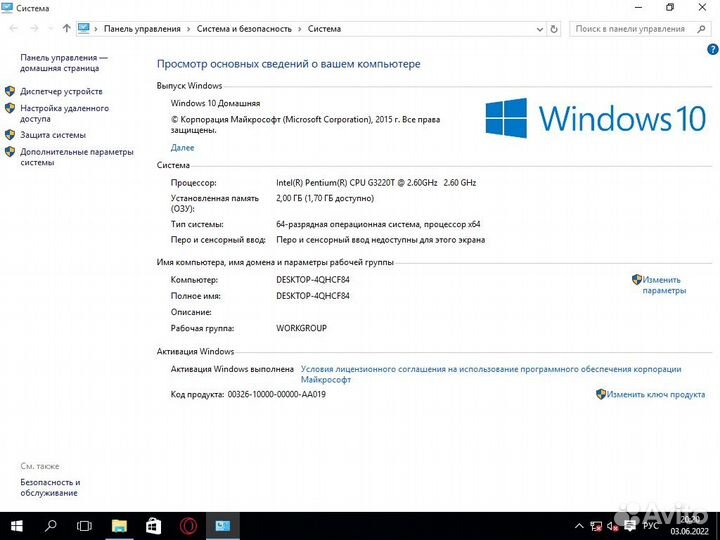Viewport: 720px width, 540px height.
Task: Click the Control Panel search field
Action: [x=630, y=29]
